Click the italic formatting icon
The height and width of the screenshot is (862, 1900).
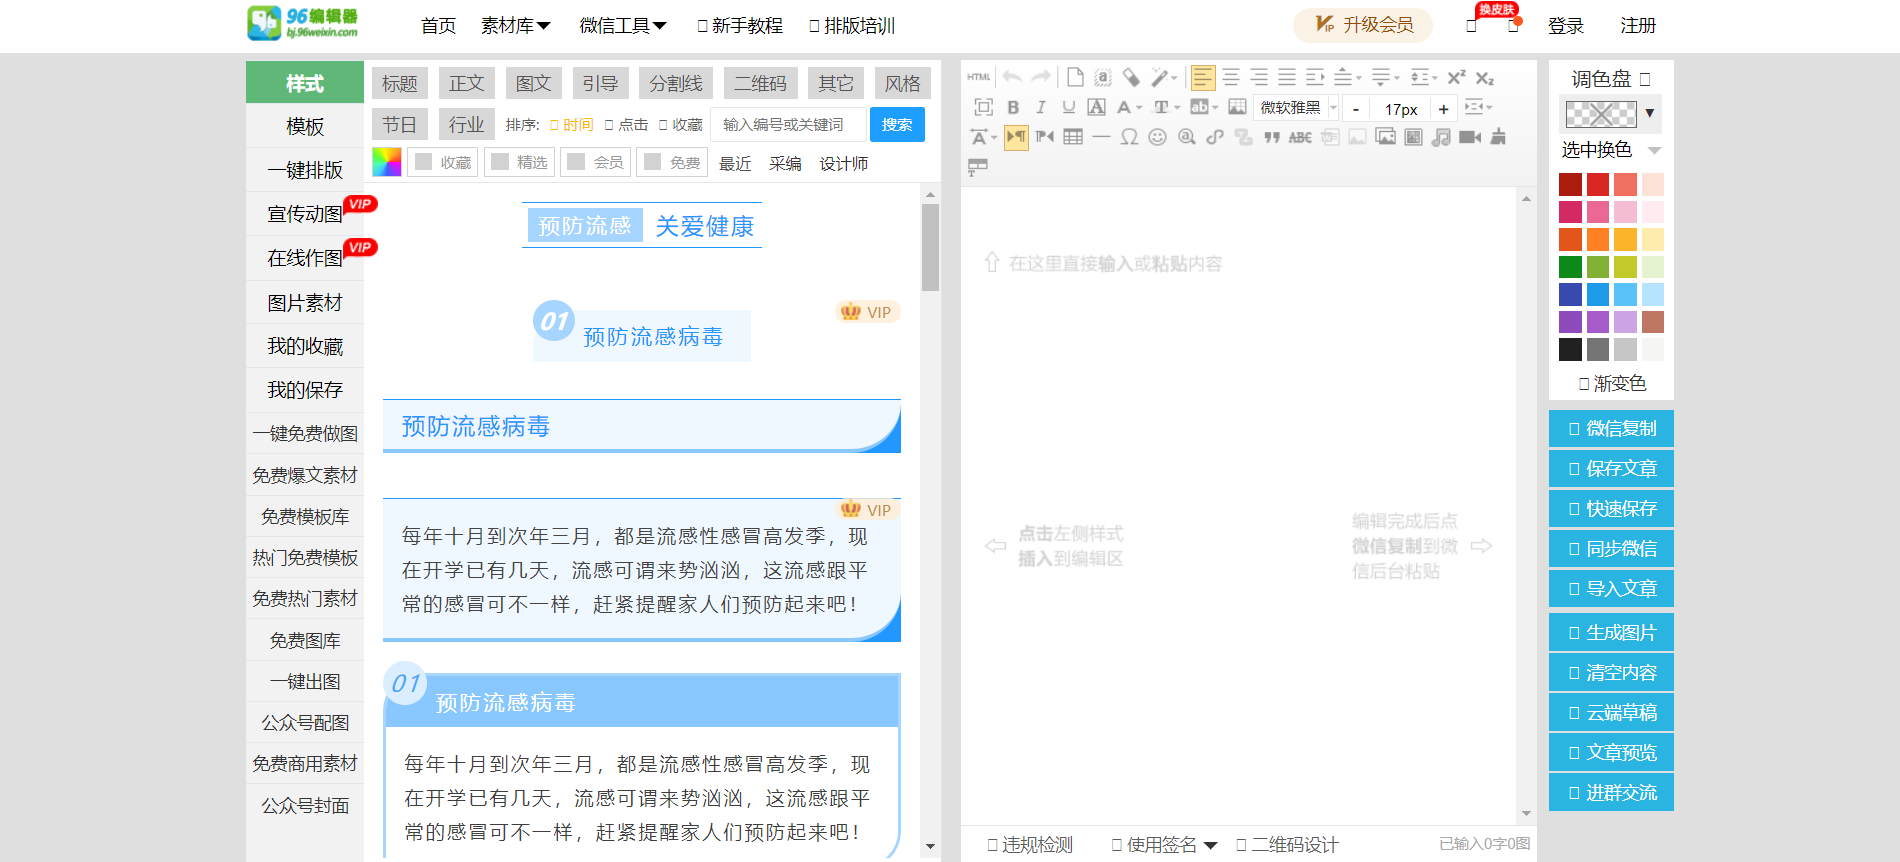(x=1041, y=108)
